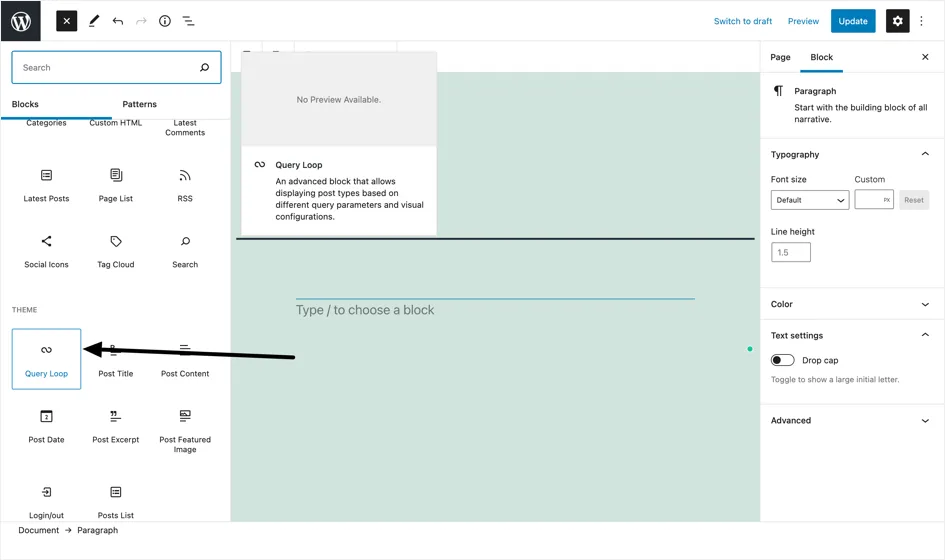Collapse the Typography section

851,154
